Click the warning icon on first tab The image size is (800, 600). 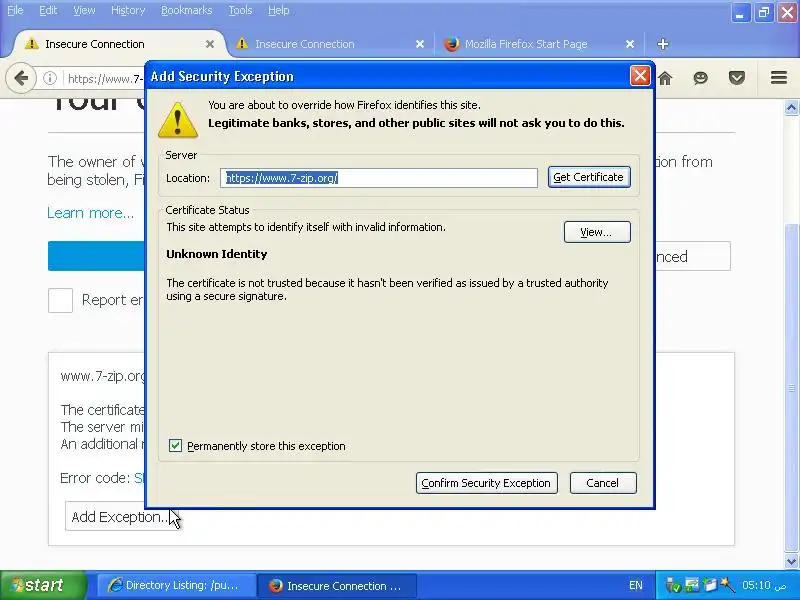click(x=32, y=44)
